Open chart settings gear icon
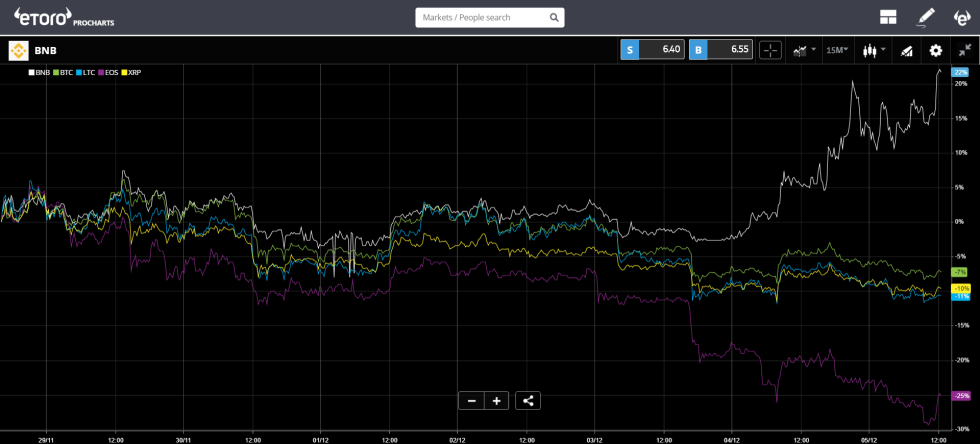Screen dimensions: 980x444 pos(936,50)
